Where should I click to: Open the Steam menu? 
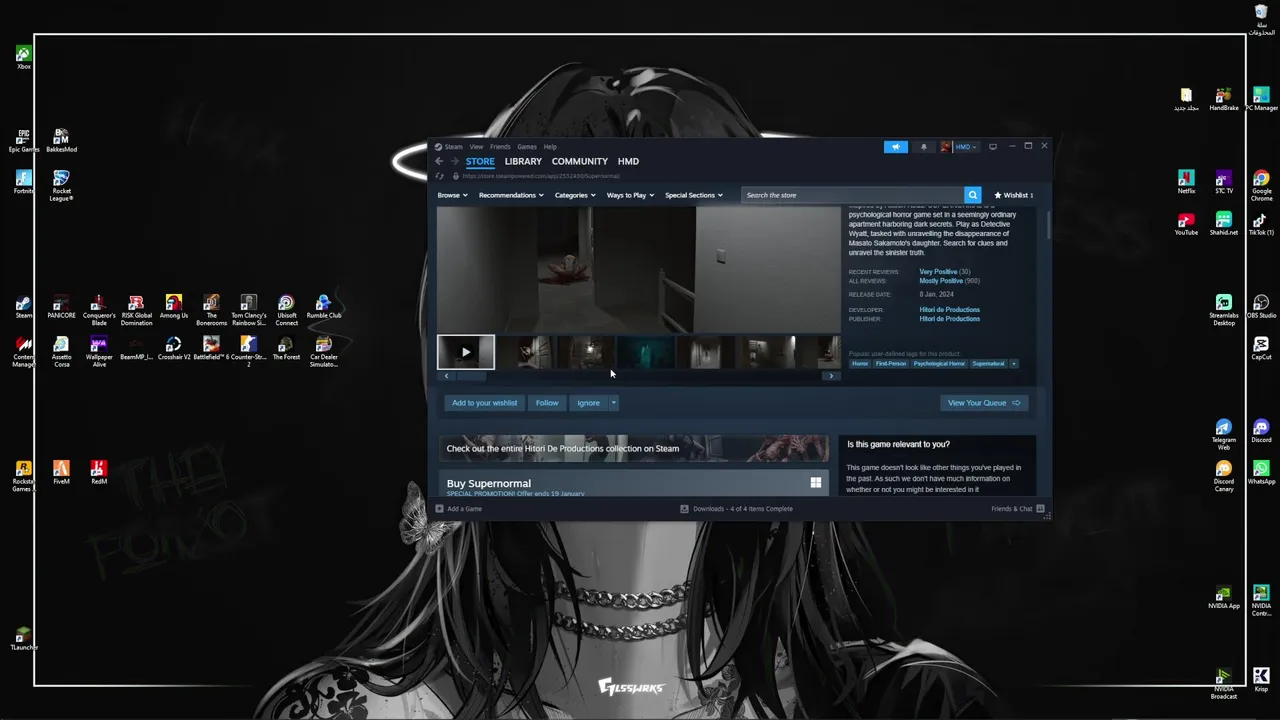(x=453, y=147)
